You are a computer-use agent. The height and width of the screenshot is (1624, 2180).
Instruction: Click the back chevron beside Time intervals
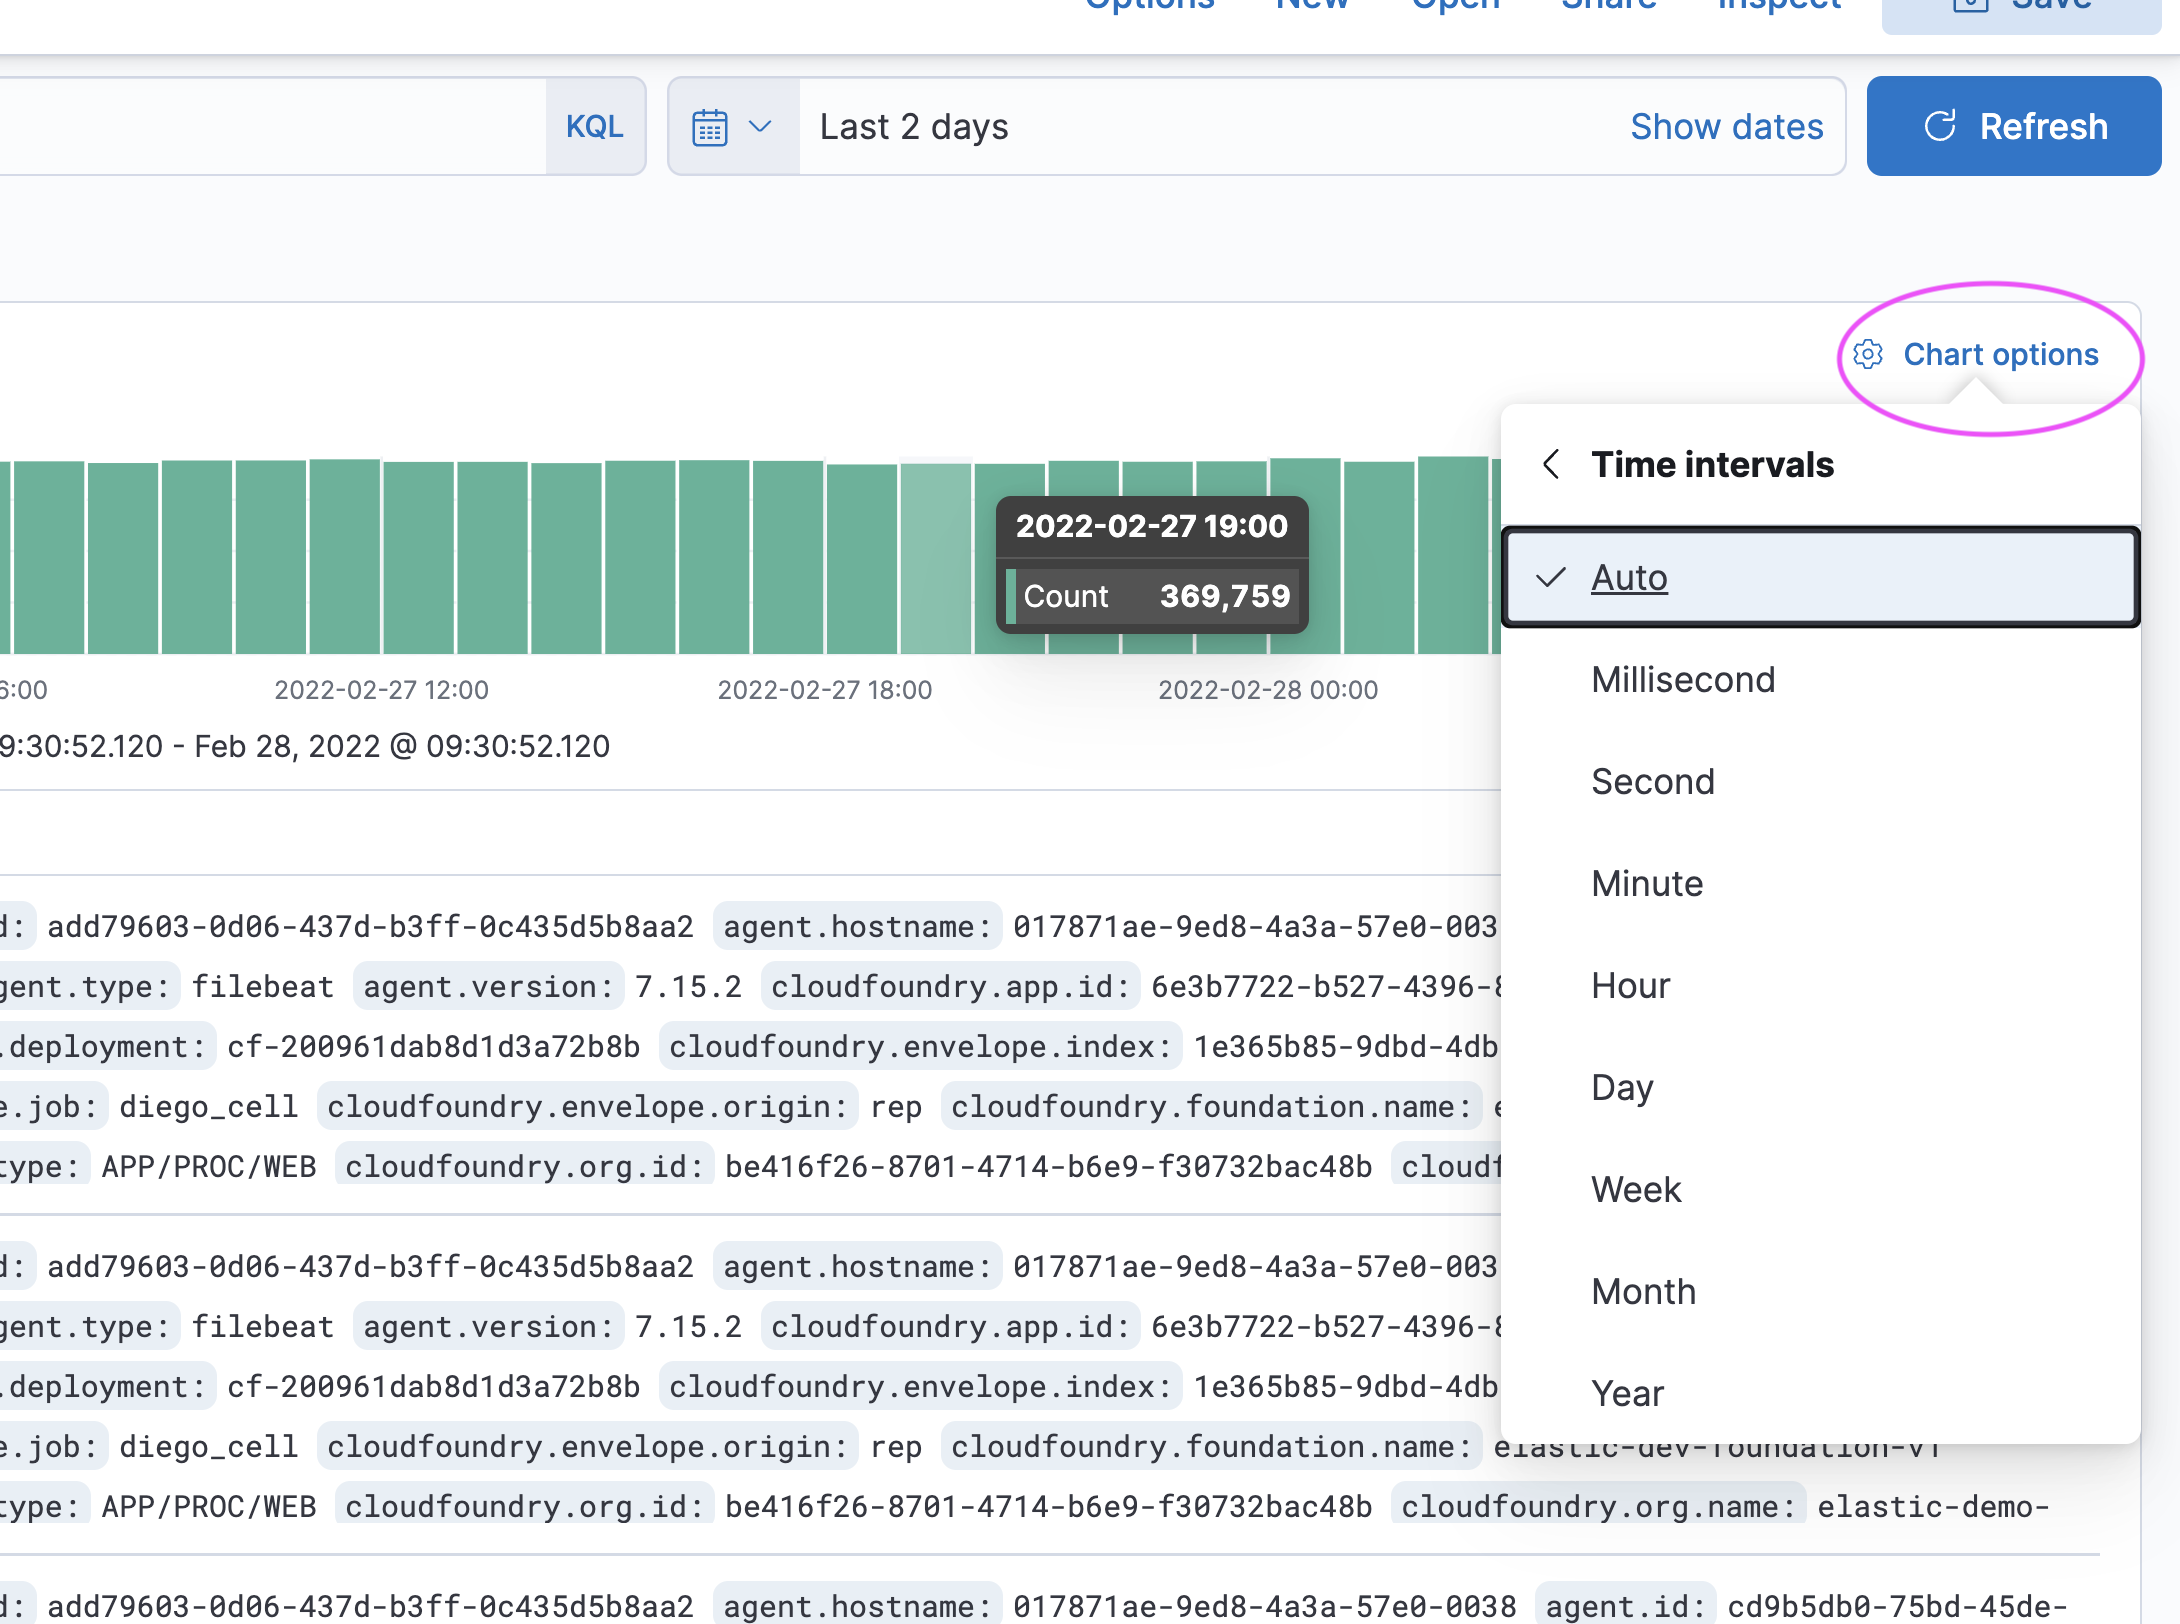point(1551,464)
